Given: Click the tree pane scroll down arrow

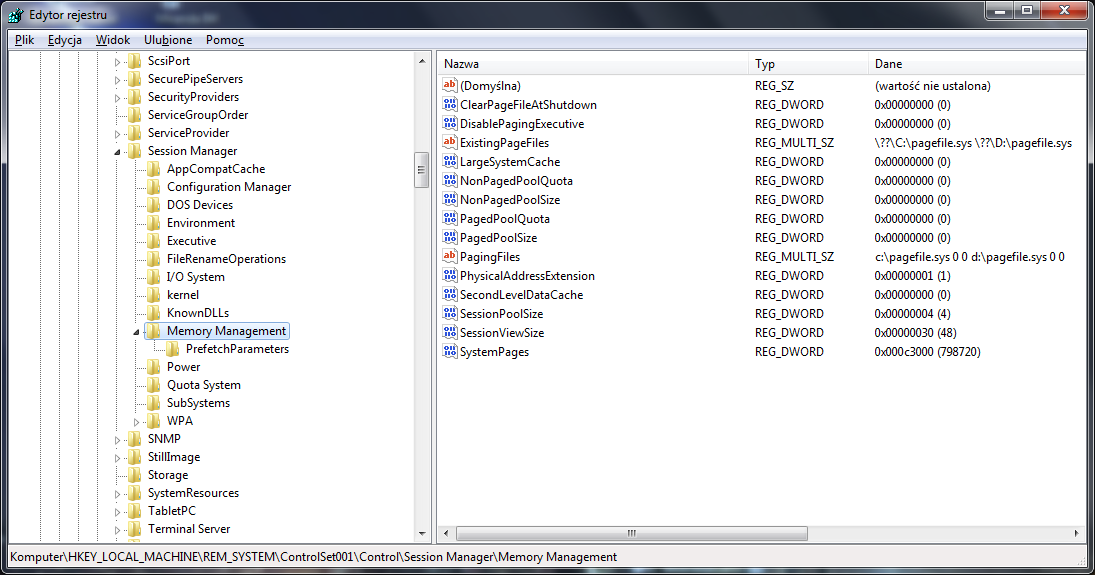Looking at the screenshot, I should pyautogui.click(x=422, y=534).
